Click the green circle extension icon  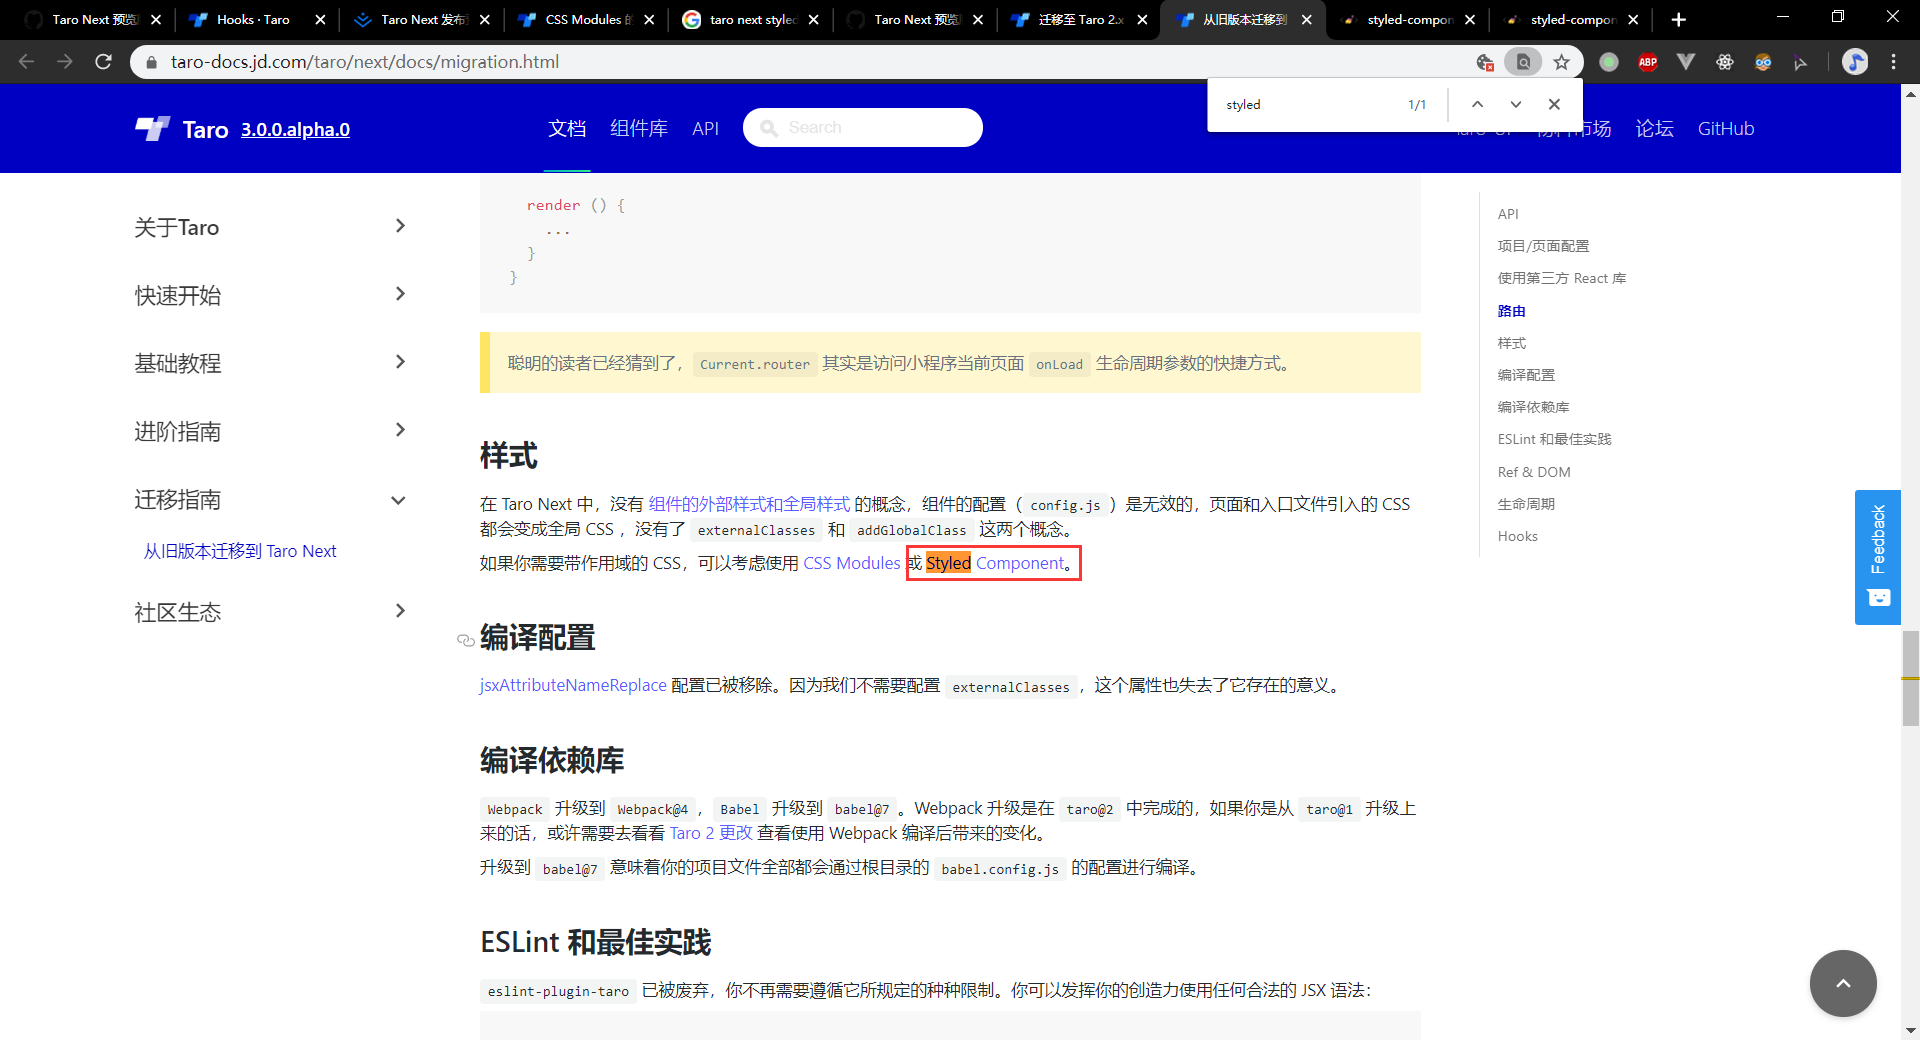click(1609, 62)
